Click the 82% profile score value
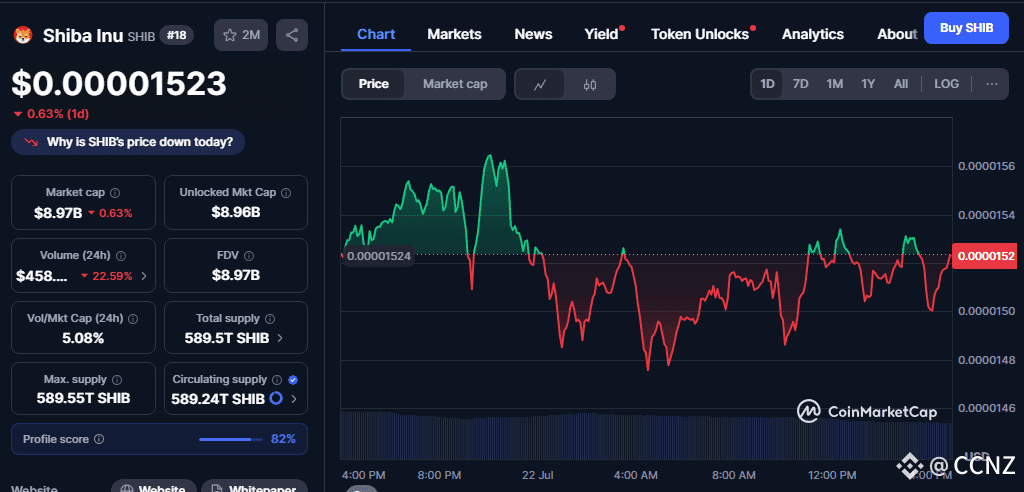The width and height of the screenshot is (1024, 492). 283,439
